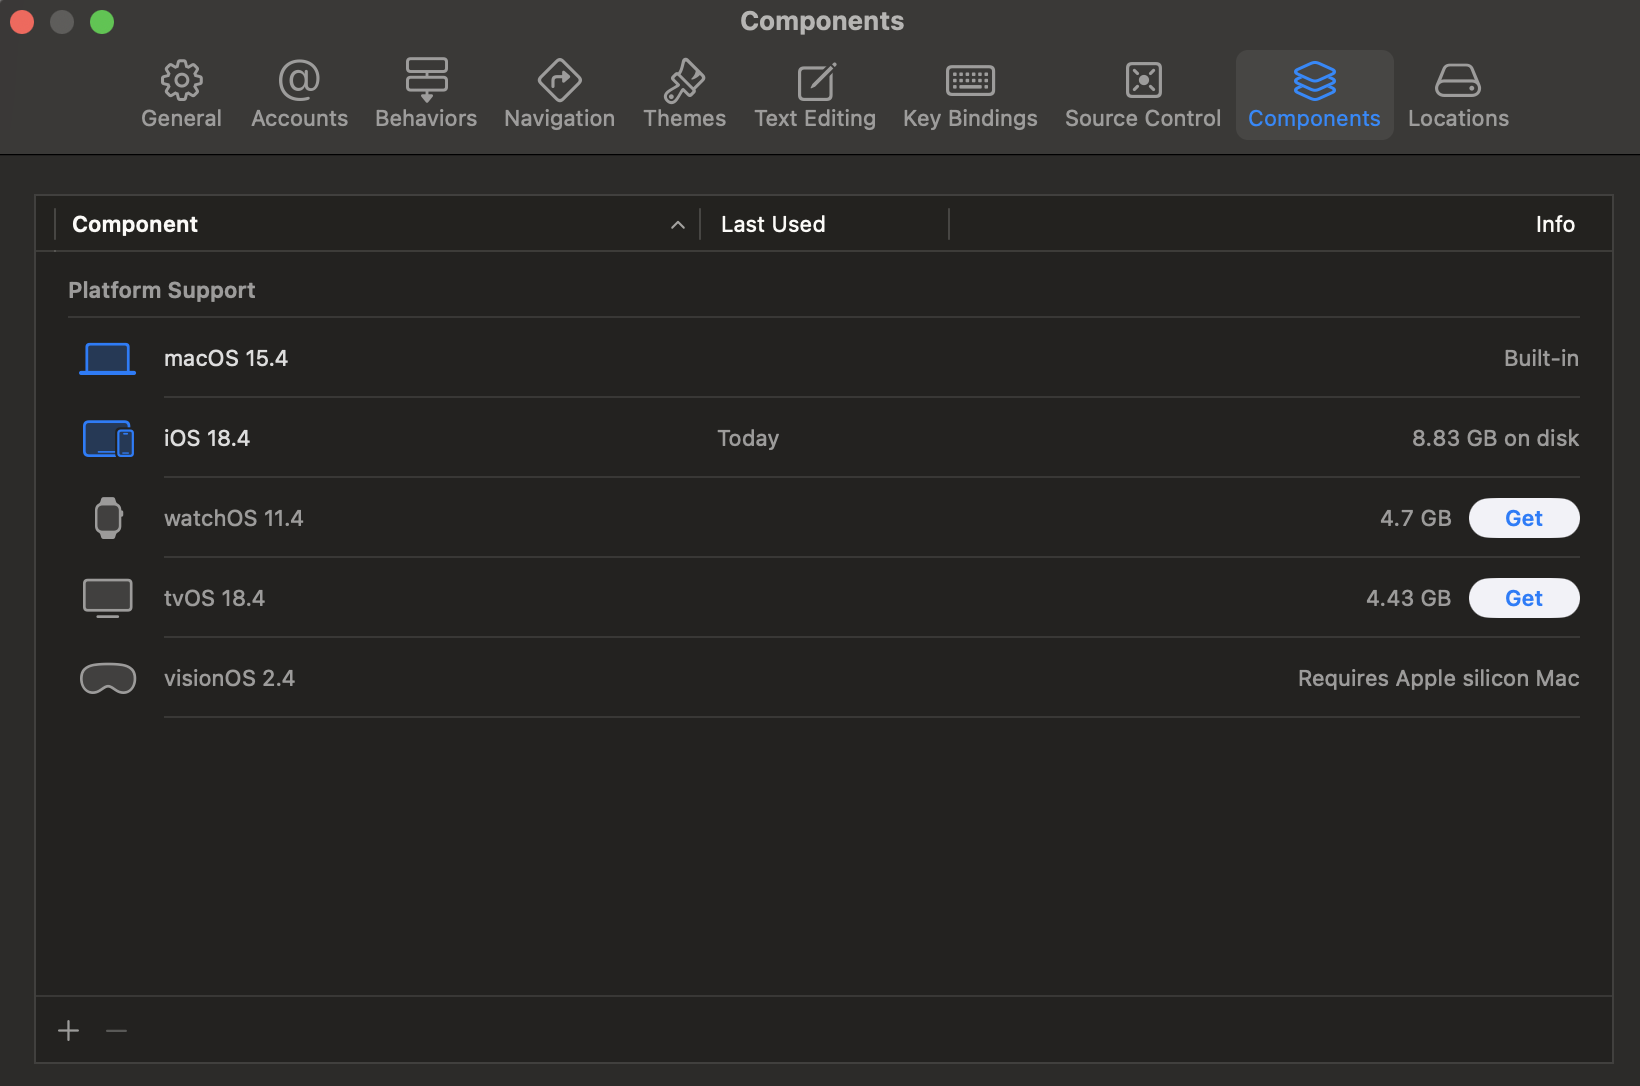Screen dimensions: 1640x1086
Task: Select the iOS 18.4 row text
Action: coord(207,438)
